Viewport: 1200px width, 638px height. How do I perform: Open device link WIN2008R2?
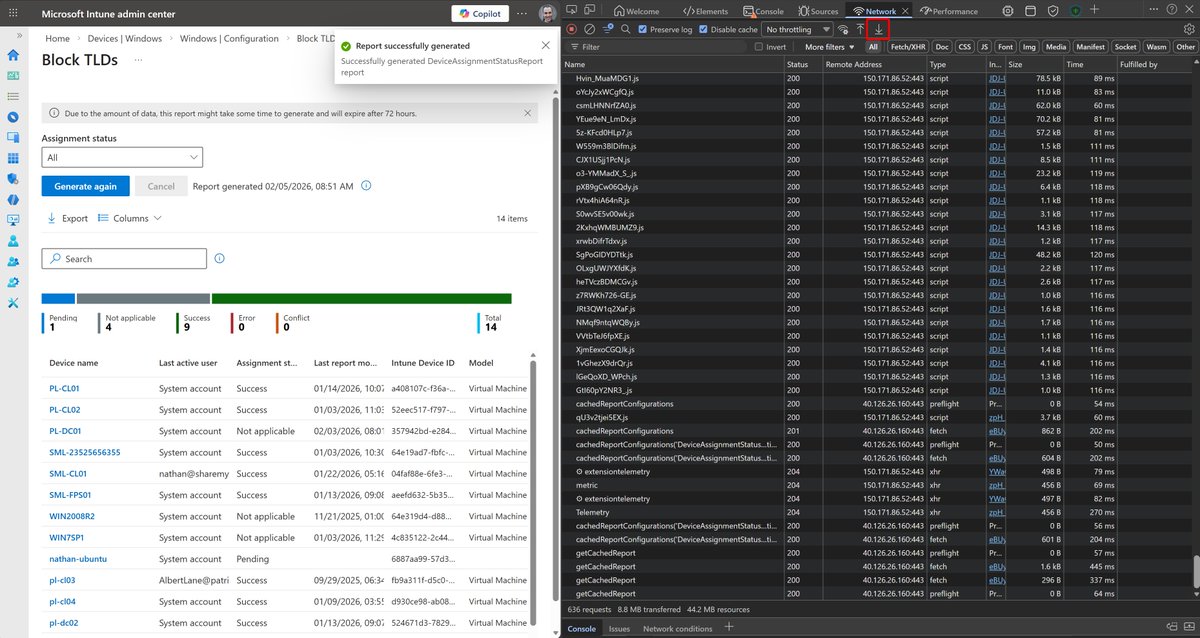pyautogui.click(x=72, y=516)
